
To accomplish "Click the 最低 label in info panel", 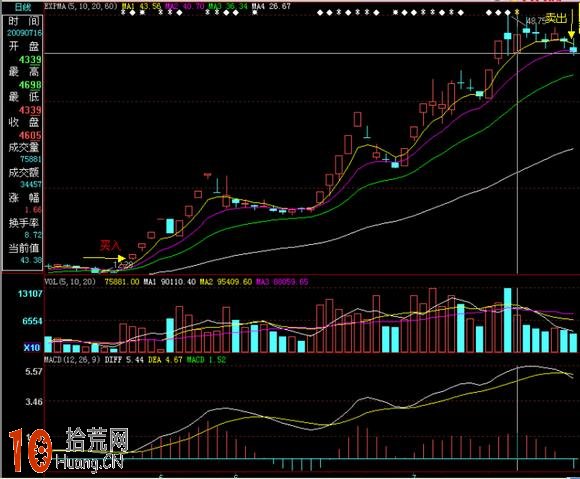I will point(24,97).
